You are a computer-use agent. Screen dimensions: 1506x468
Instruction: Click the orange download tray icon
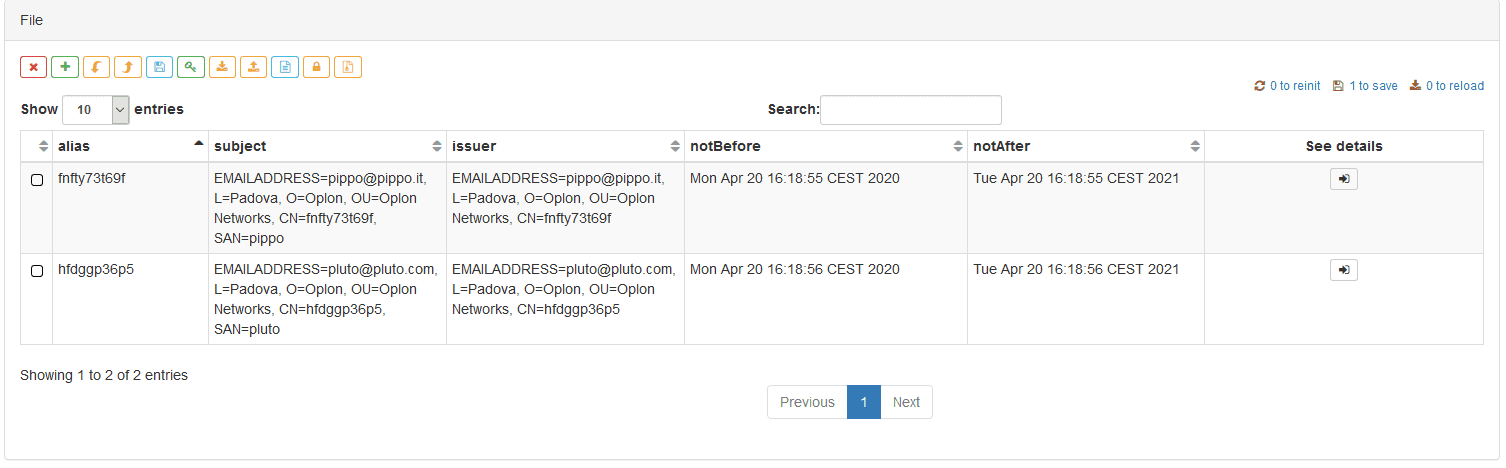tap(222, 67)
